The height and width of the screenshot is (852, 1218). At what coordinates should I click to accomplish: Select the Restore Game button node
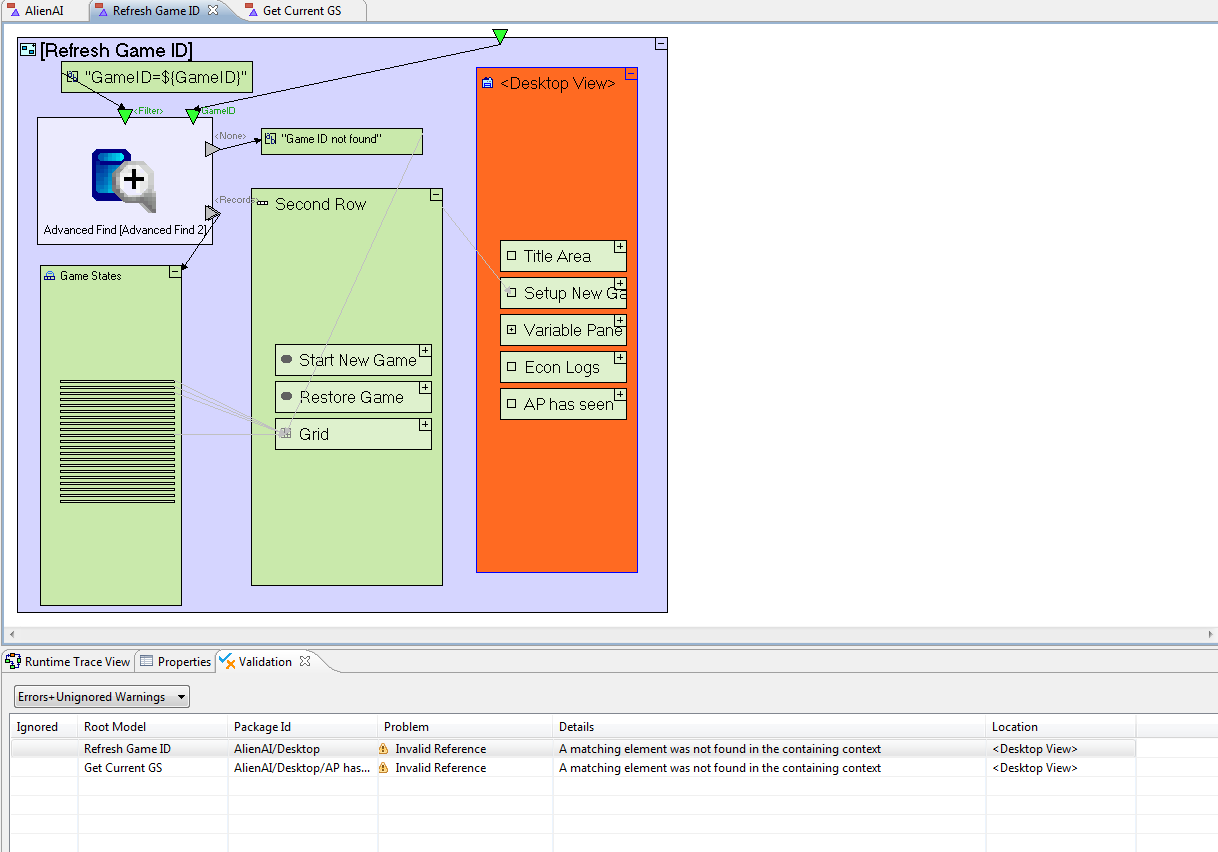[x=353, y=397]
